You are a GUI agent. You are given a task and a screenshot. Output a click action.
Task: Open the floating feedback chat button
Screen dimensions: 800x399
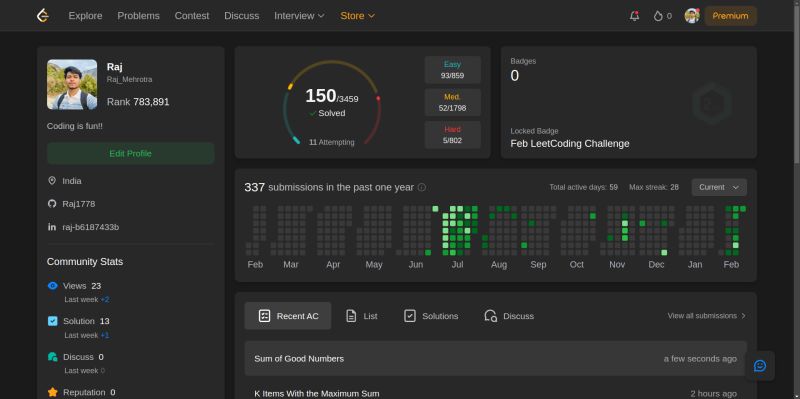[x=760, y=366]
